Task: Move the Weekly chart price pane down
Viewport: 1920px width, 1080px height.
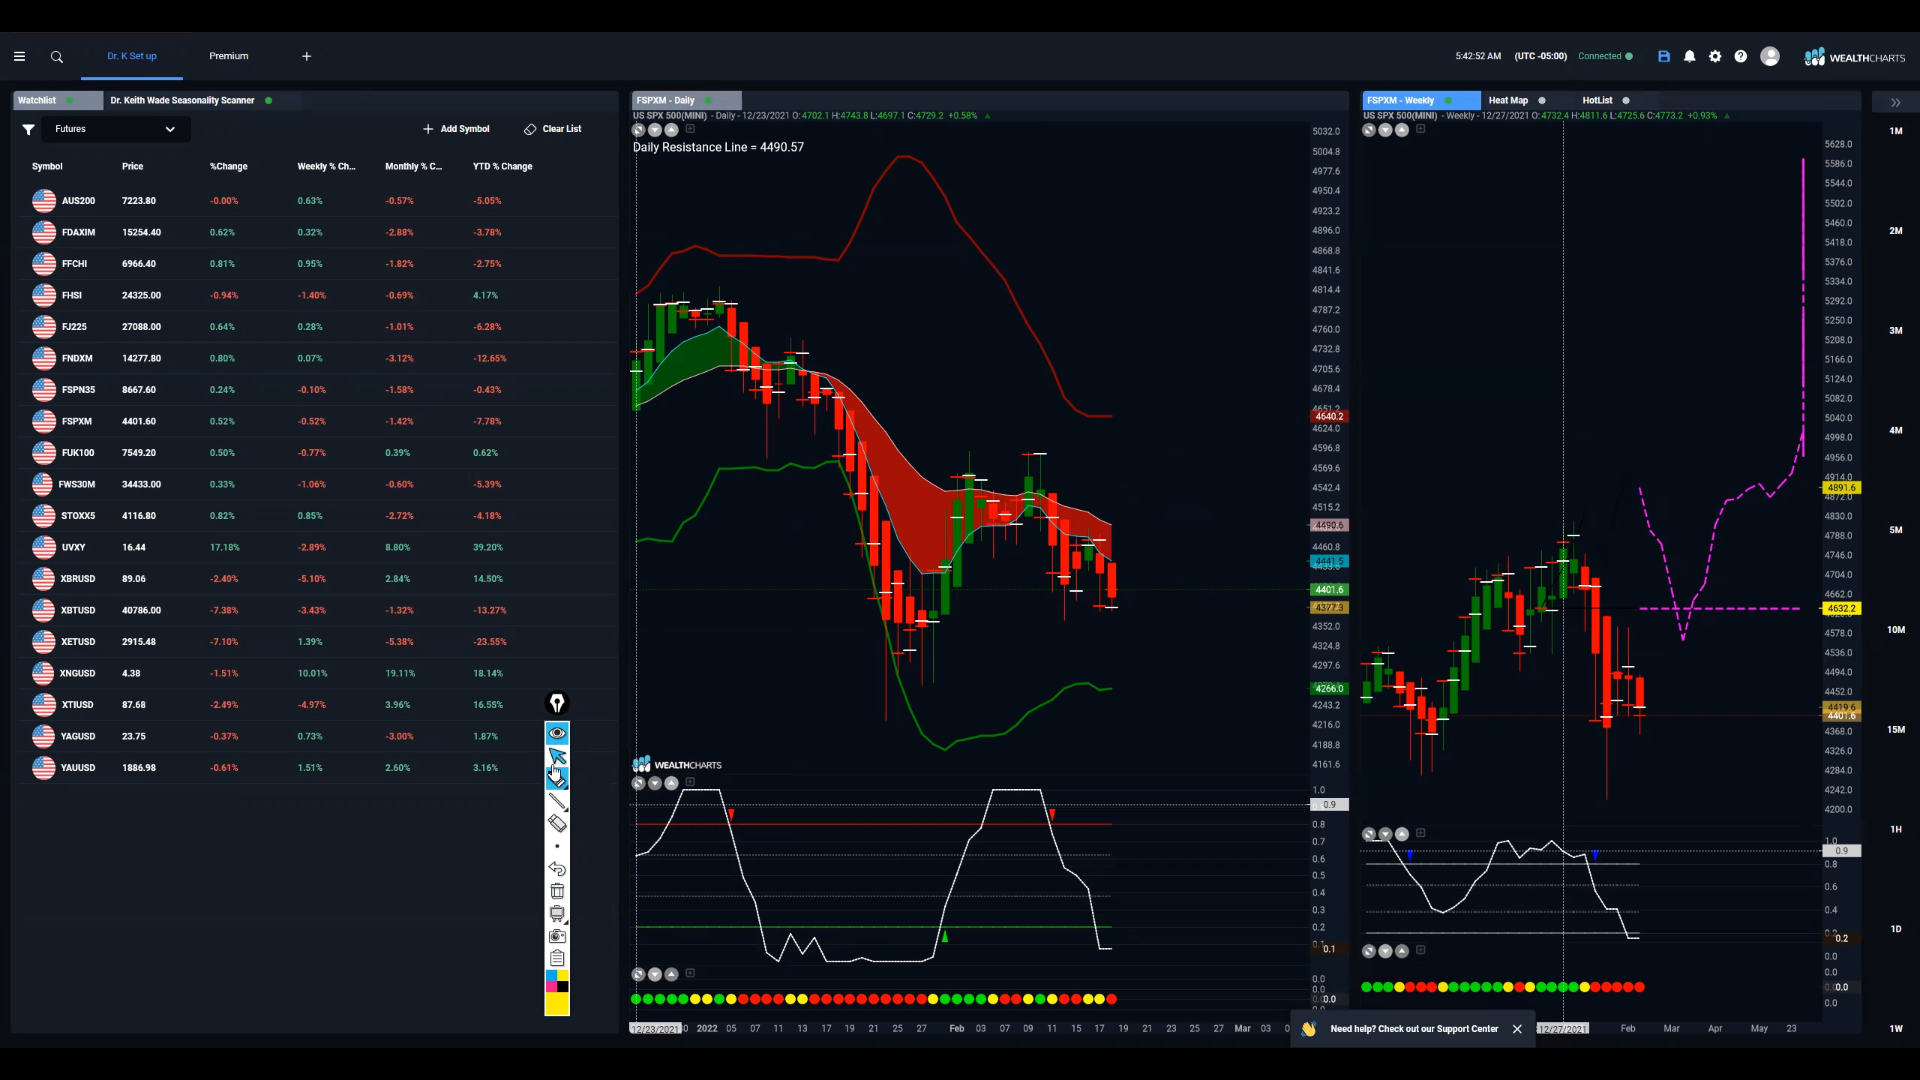Action: (x=1386, y=130)
